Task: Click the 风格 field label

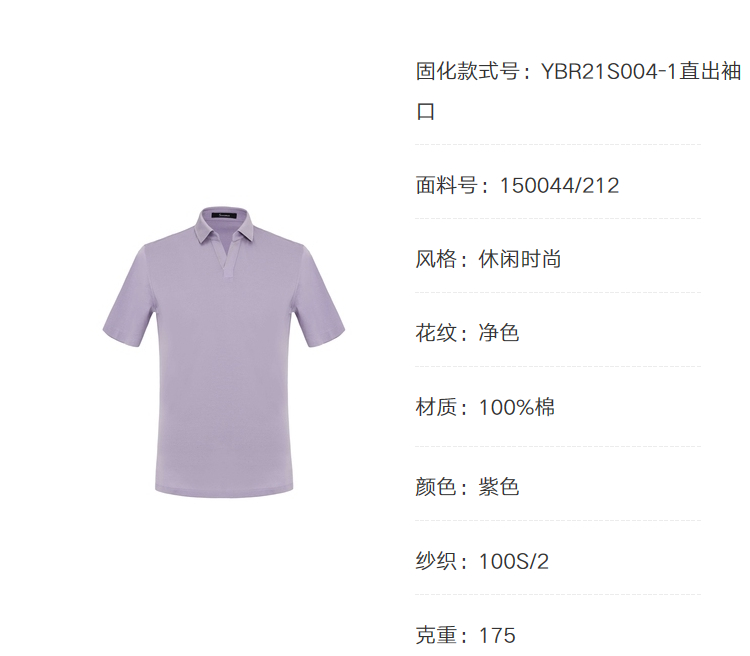Action: pyautogui.click(x=436, y=259)
